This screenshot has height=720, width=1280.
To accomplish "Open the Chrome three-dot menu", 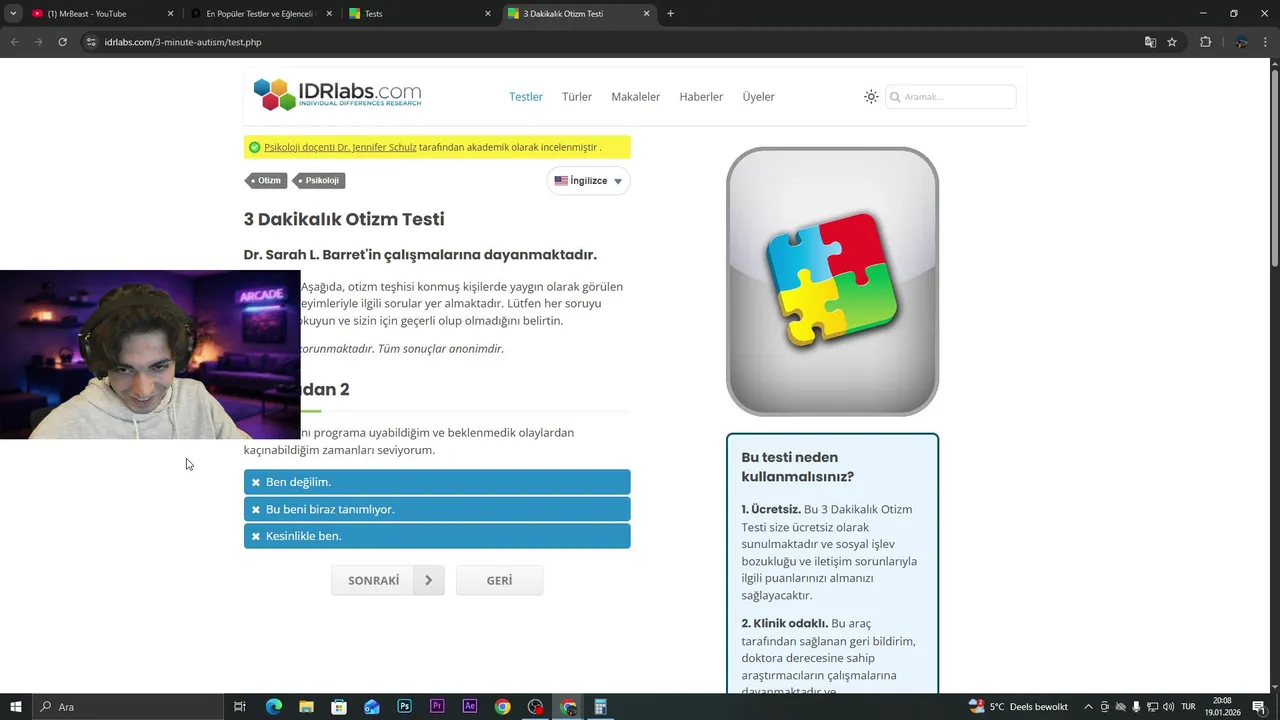I will pos(1266,42).
